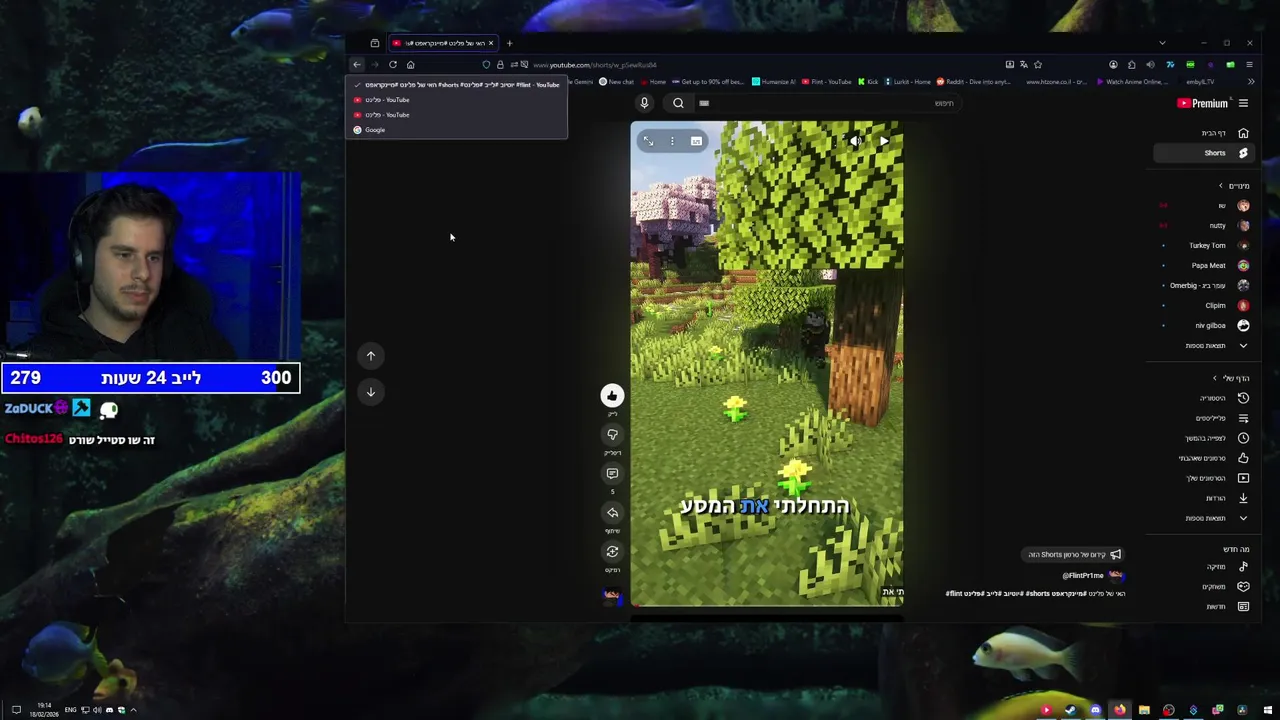Expand show more under the You section
This screenshot has height=720, width=1280.
tap(1205, 518)
